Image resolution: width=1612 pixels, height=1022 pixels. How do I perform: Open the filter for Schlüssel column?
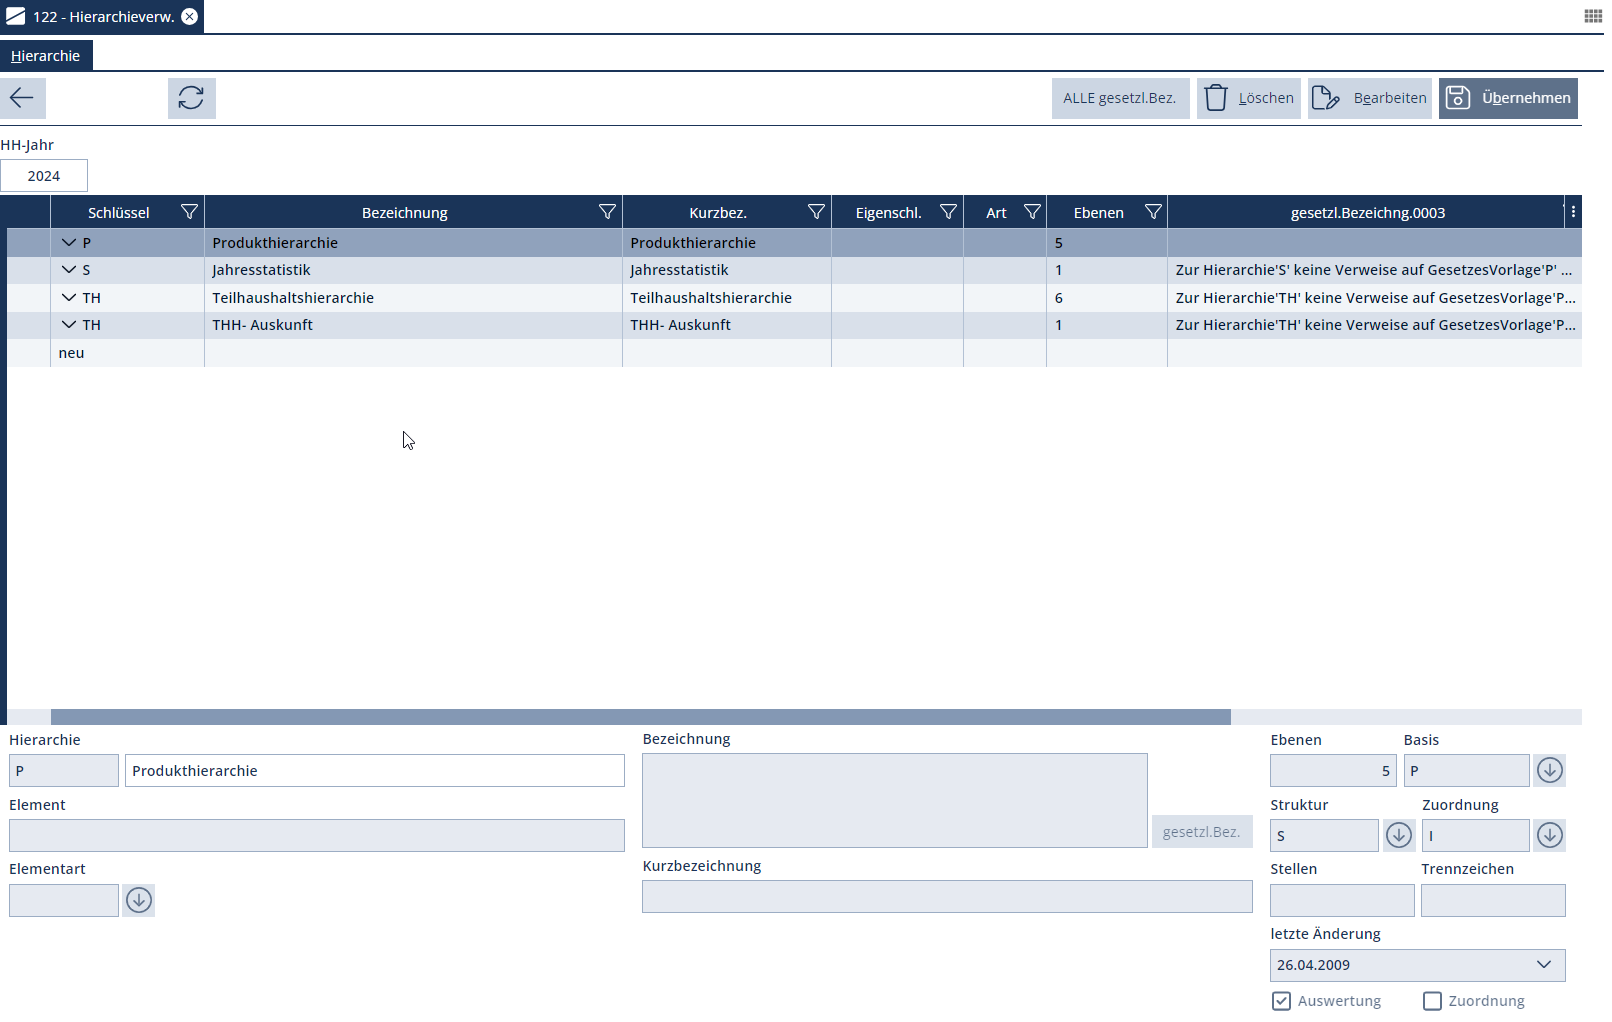tap(189, 212)
